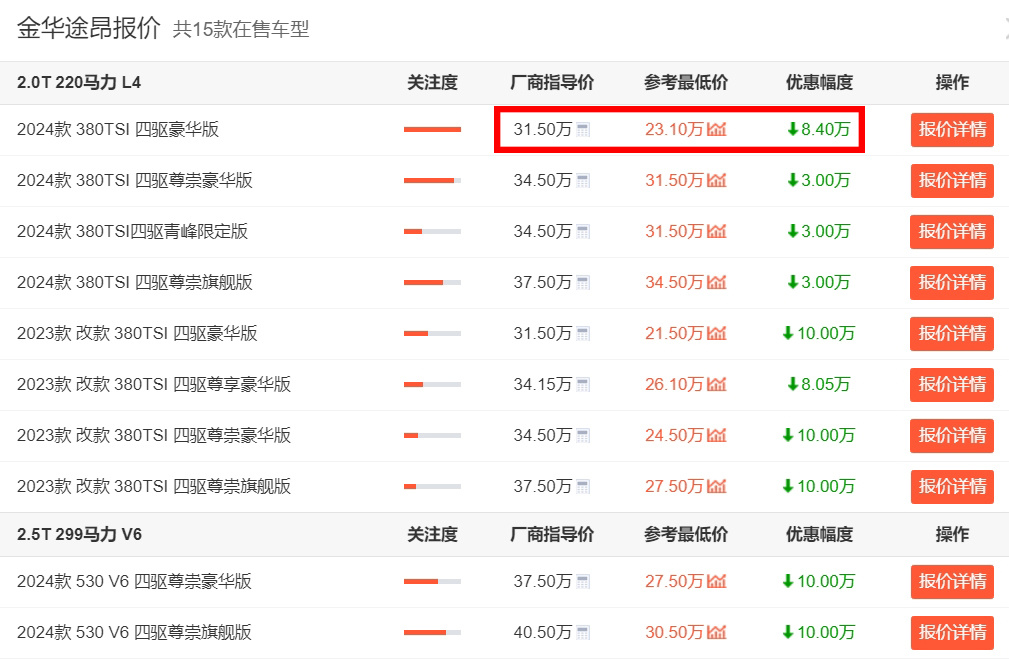Open calculator icon for 2024款 四驱尊崇豪华版 34.50万

coord(583,181)
